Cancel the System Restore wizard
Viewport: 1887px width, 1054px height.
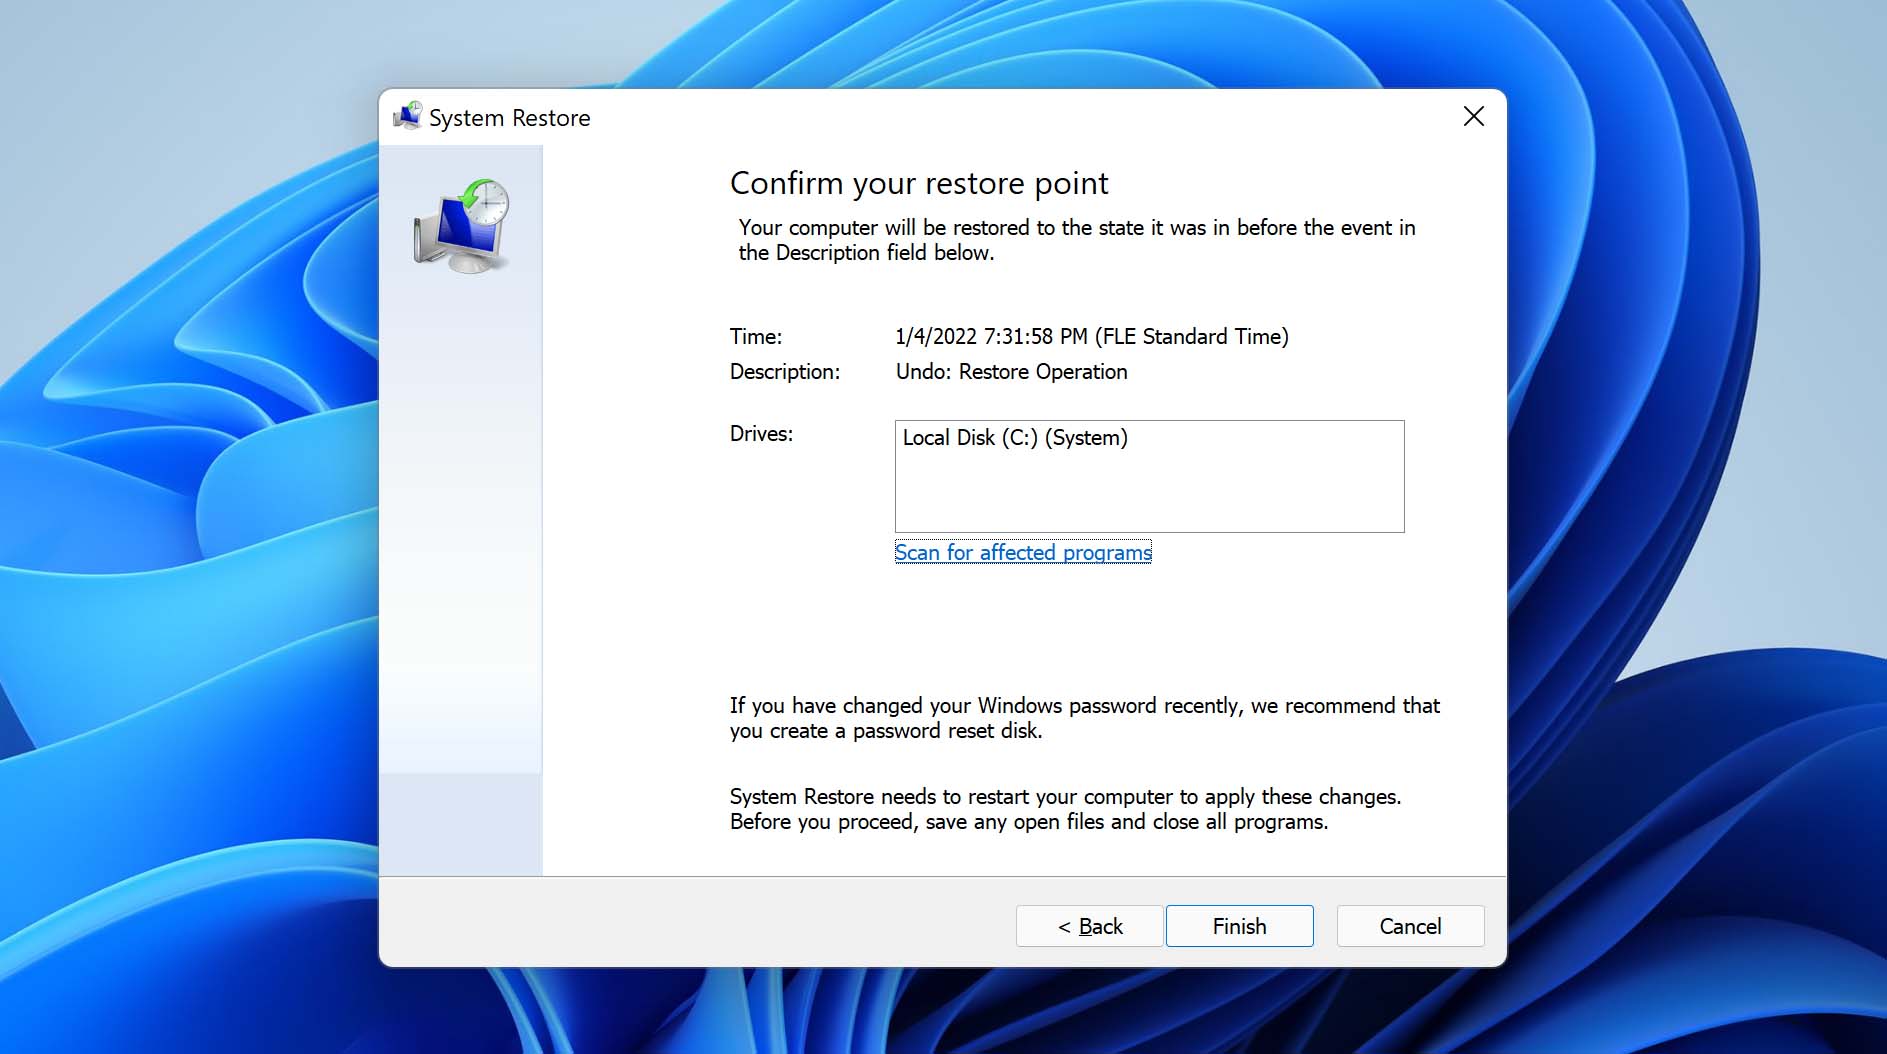tap(1410, 926)
